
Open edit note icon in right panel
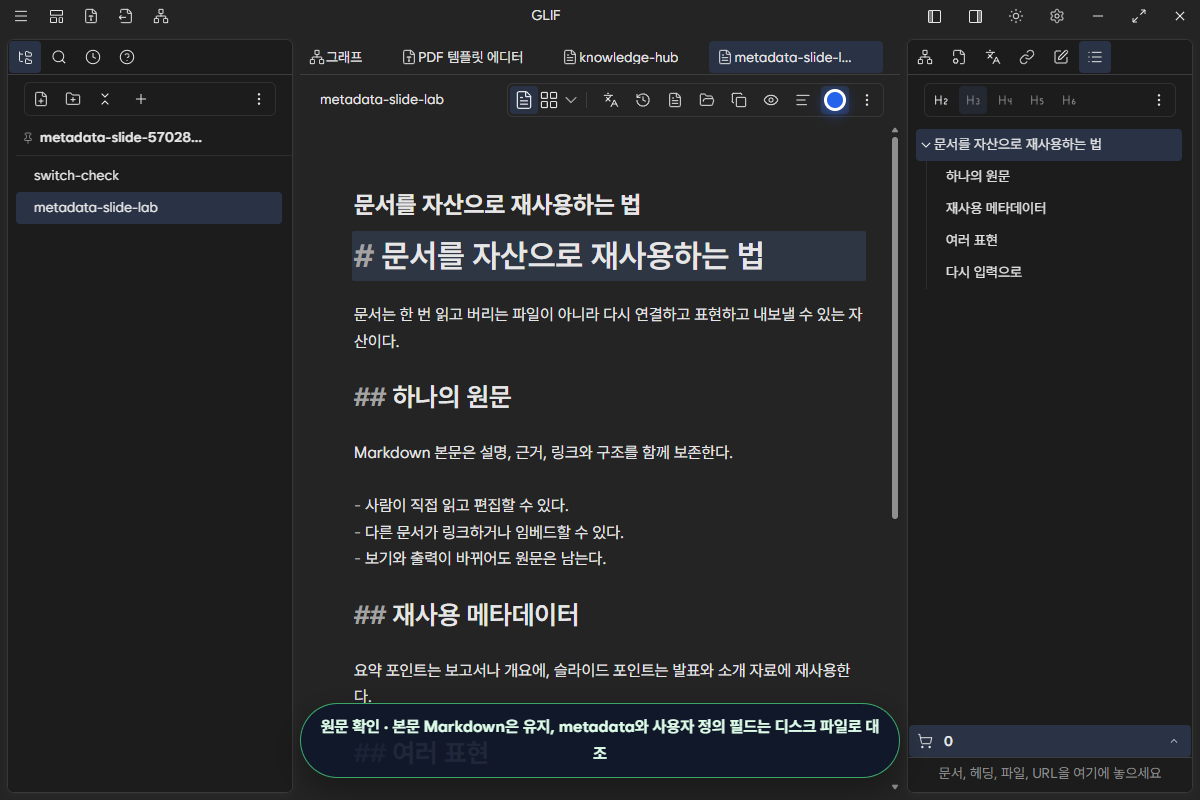coord(1061,57)
